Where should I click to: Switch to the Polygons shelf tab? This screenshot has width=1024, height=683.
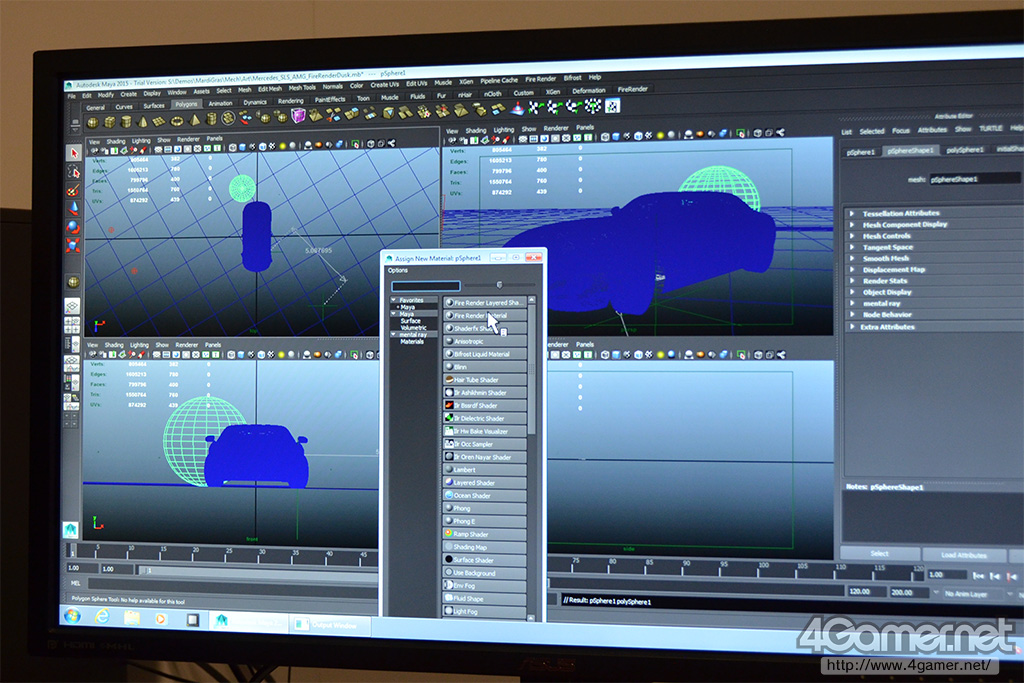(x=186, y=103)
